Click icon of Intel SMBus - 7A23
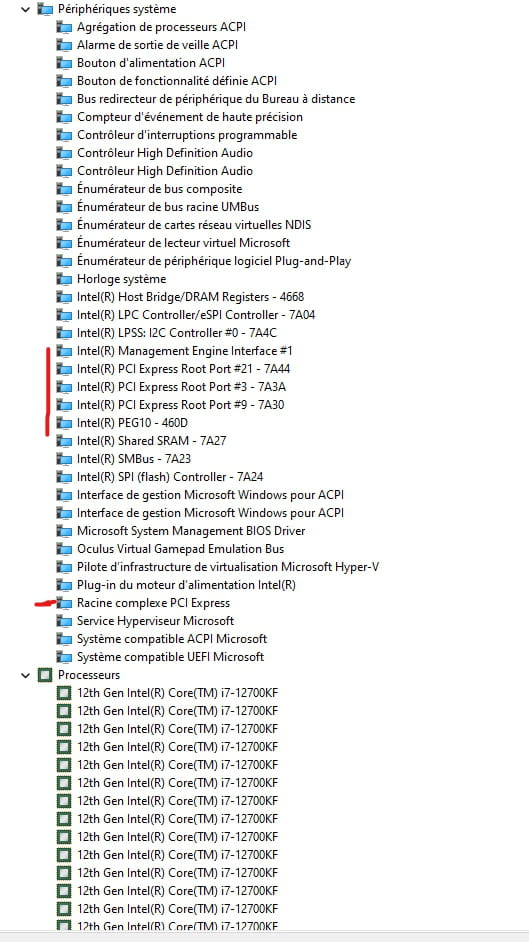Image resolution: width=529 pixels, height=942 pixels. point(64,459)
